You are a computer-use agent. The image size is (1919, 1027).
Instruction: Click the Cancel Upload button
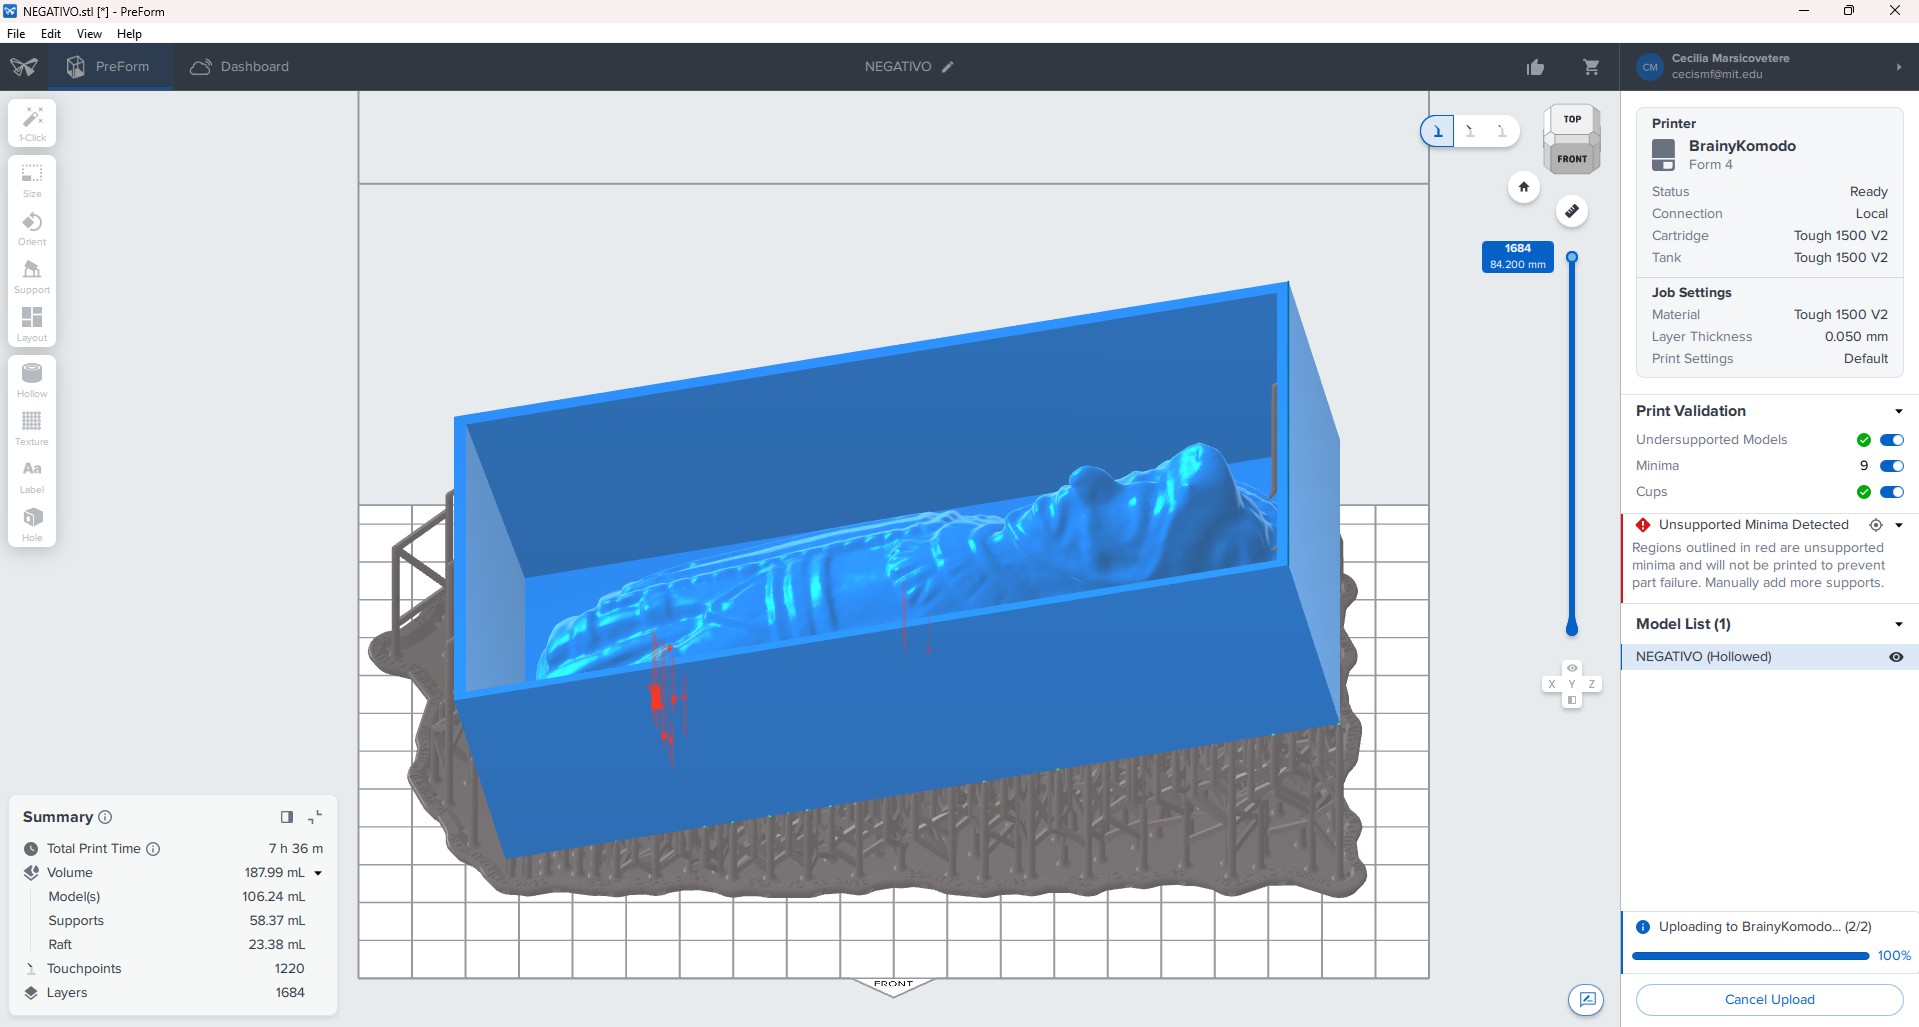(x=1768, y=999)
